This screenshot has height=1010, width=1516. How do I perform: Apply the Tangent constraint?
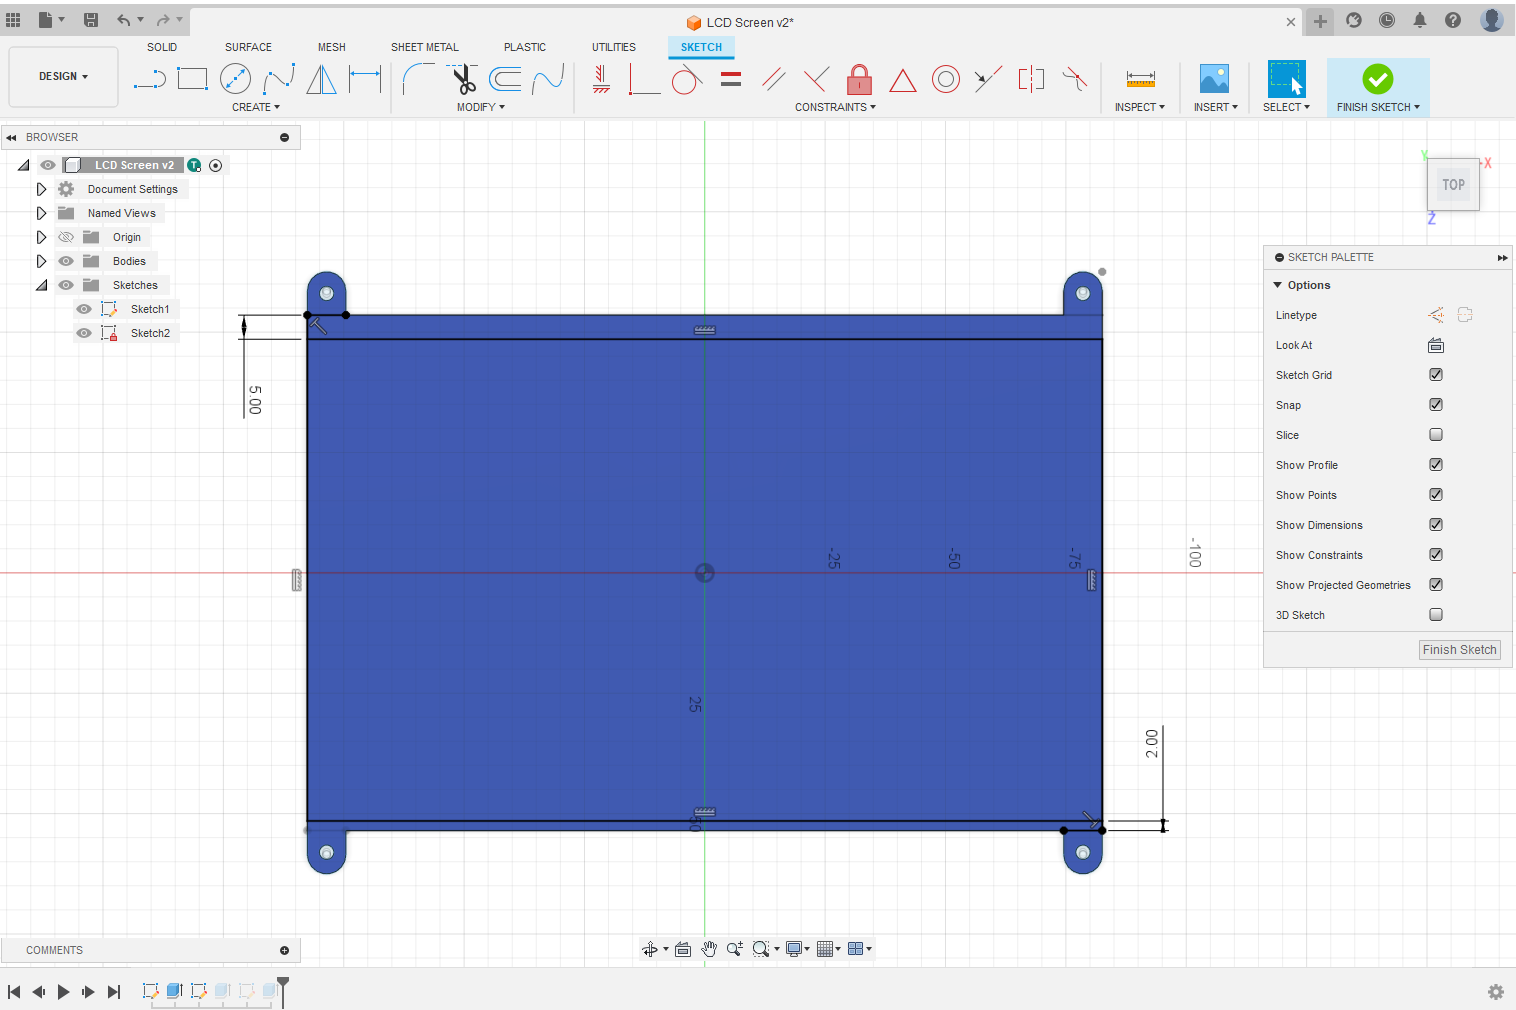point(686,79)
